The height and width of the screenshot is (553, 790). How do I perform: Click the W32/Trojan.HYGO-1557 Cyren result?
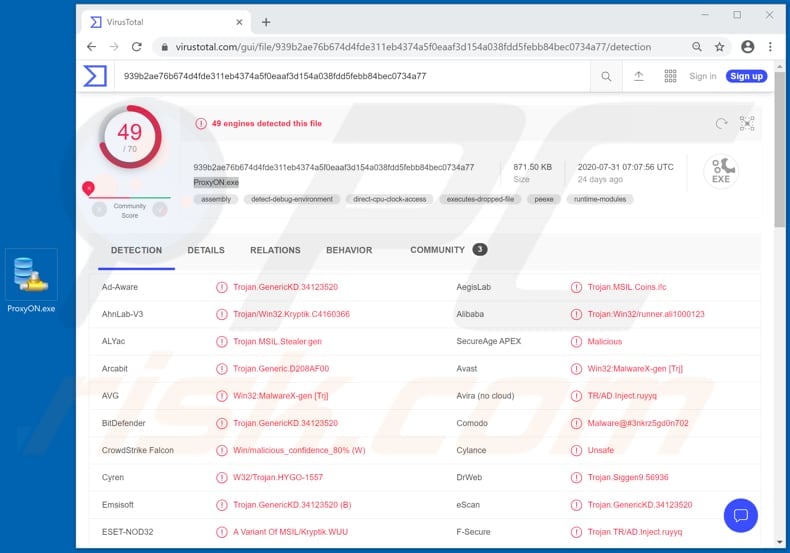coord(278,477)
